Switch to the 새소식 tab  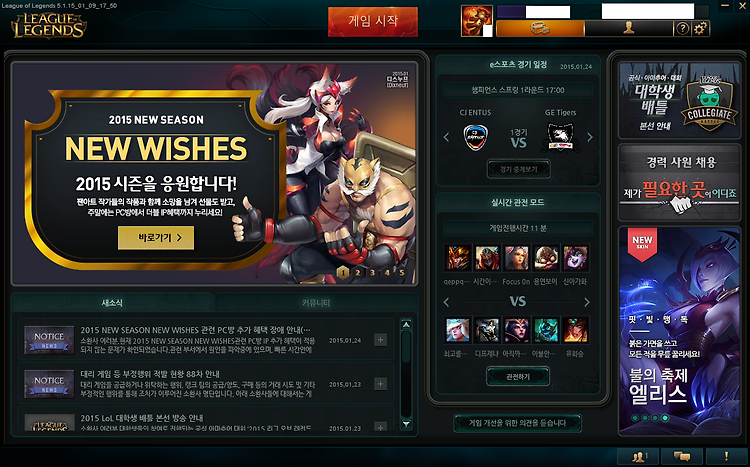pyautogui.click(x=112, y=303)
